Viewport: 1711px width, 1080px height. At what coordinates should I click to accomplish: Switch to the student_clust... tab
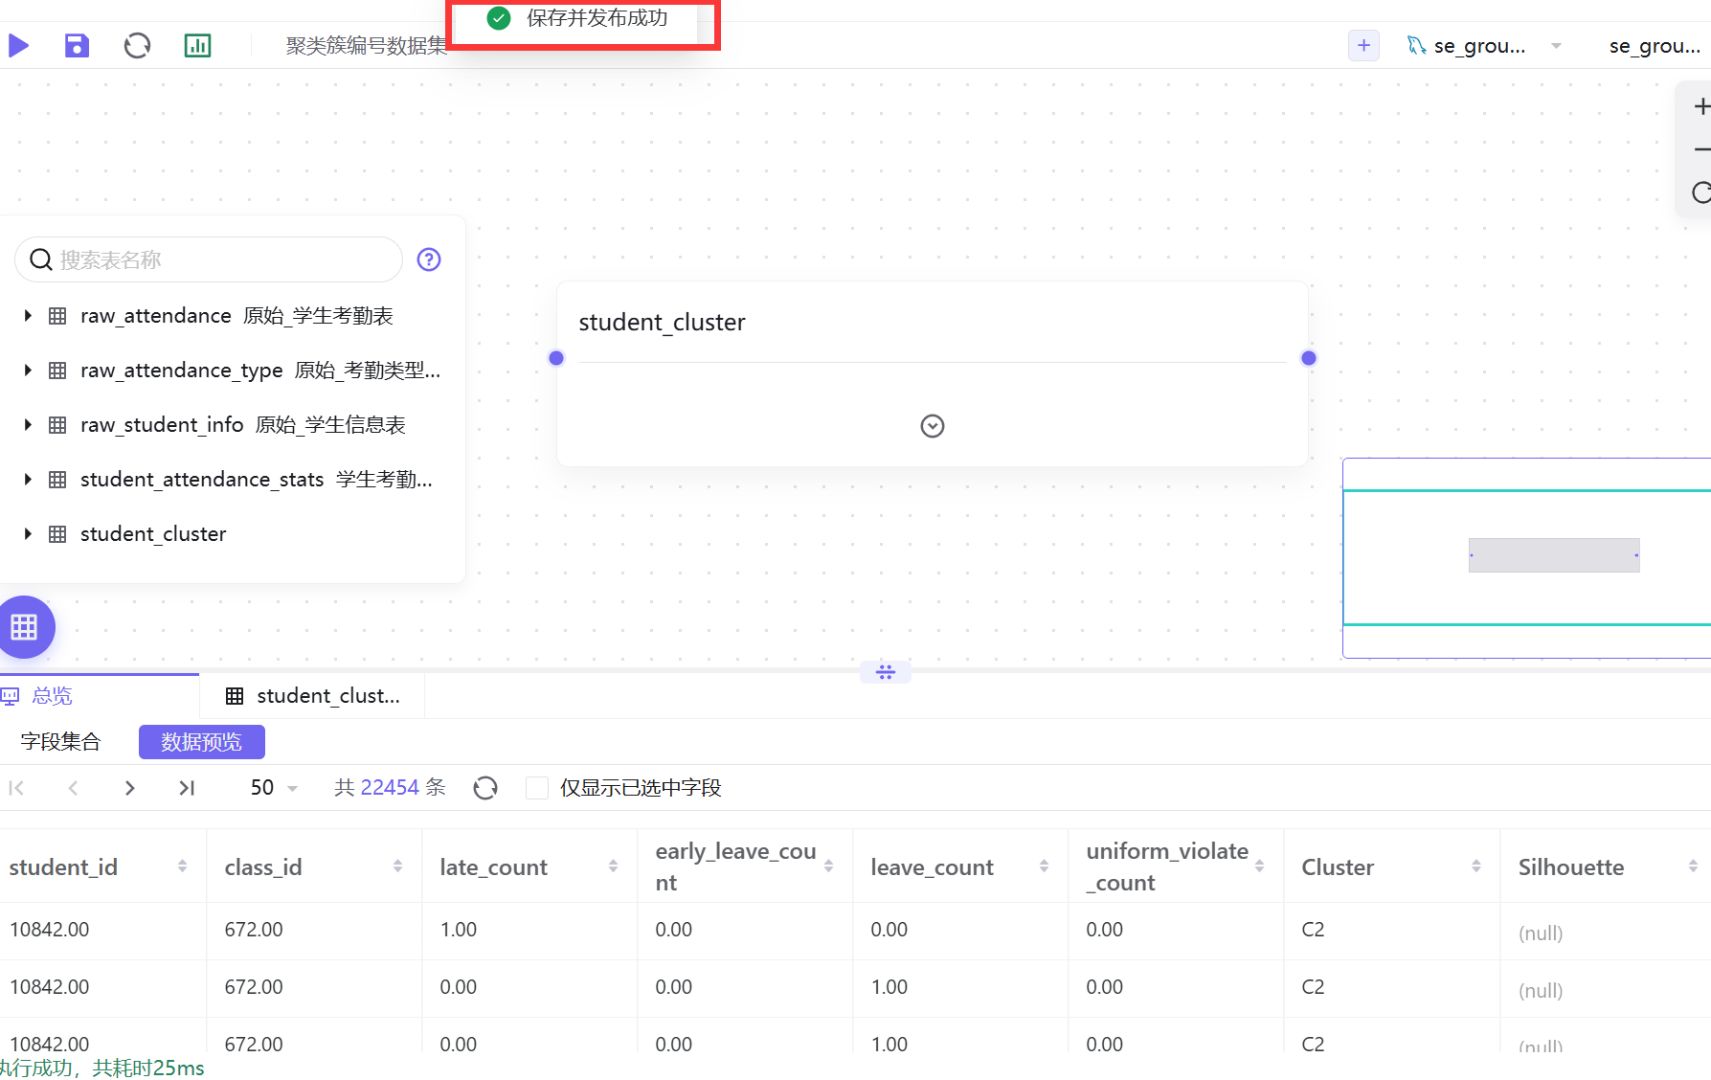pyautogui.click(x=313, y=696)
